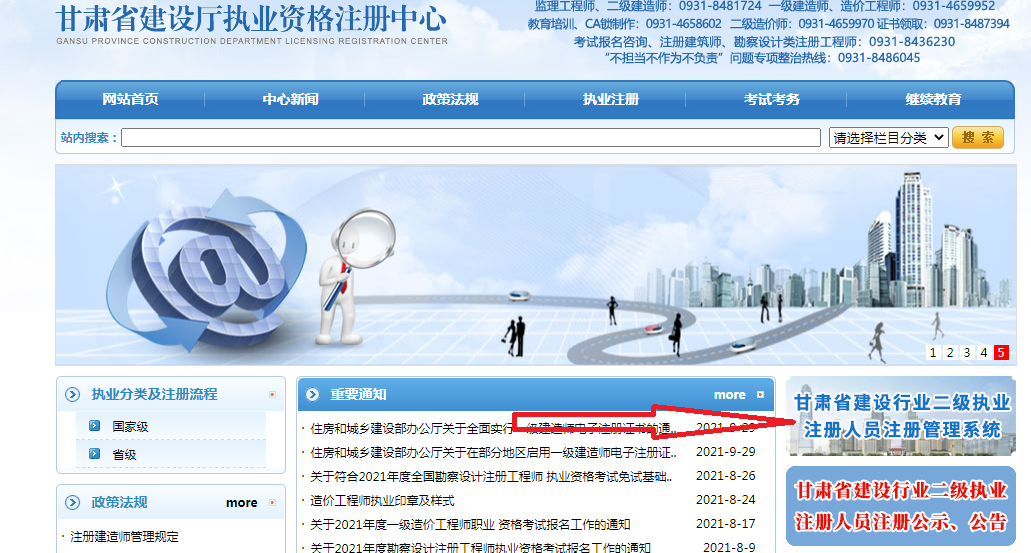Click the small red icon after 重要通知 more

(x=760, y=395)
